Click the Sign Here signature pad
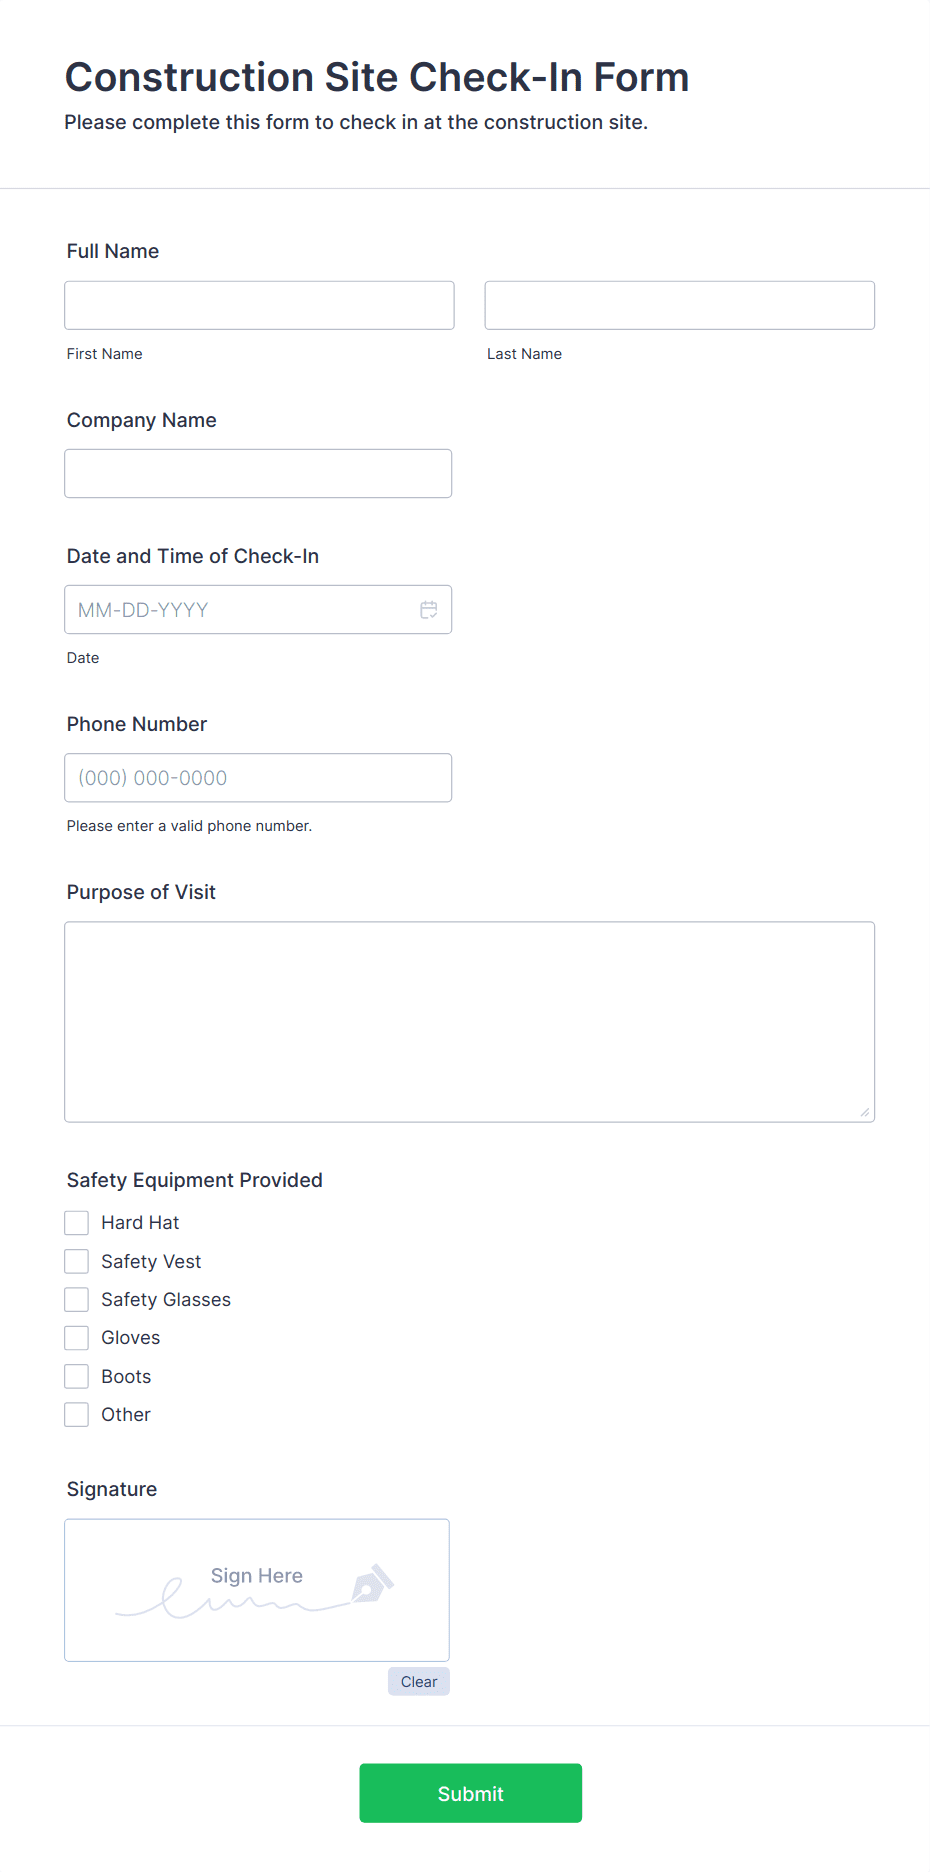 point(256,1590)
